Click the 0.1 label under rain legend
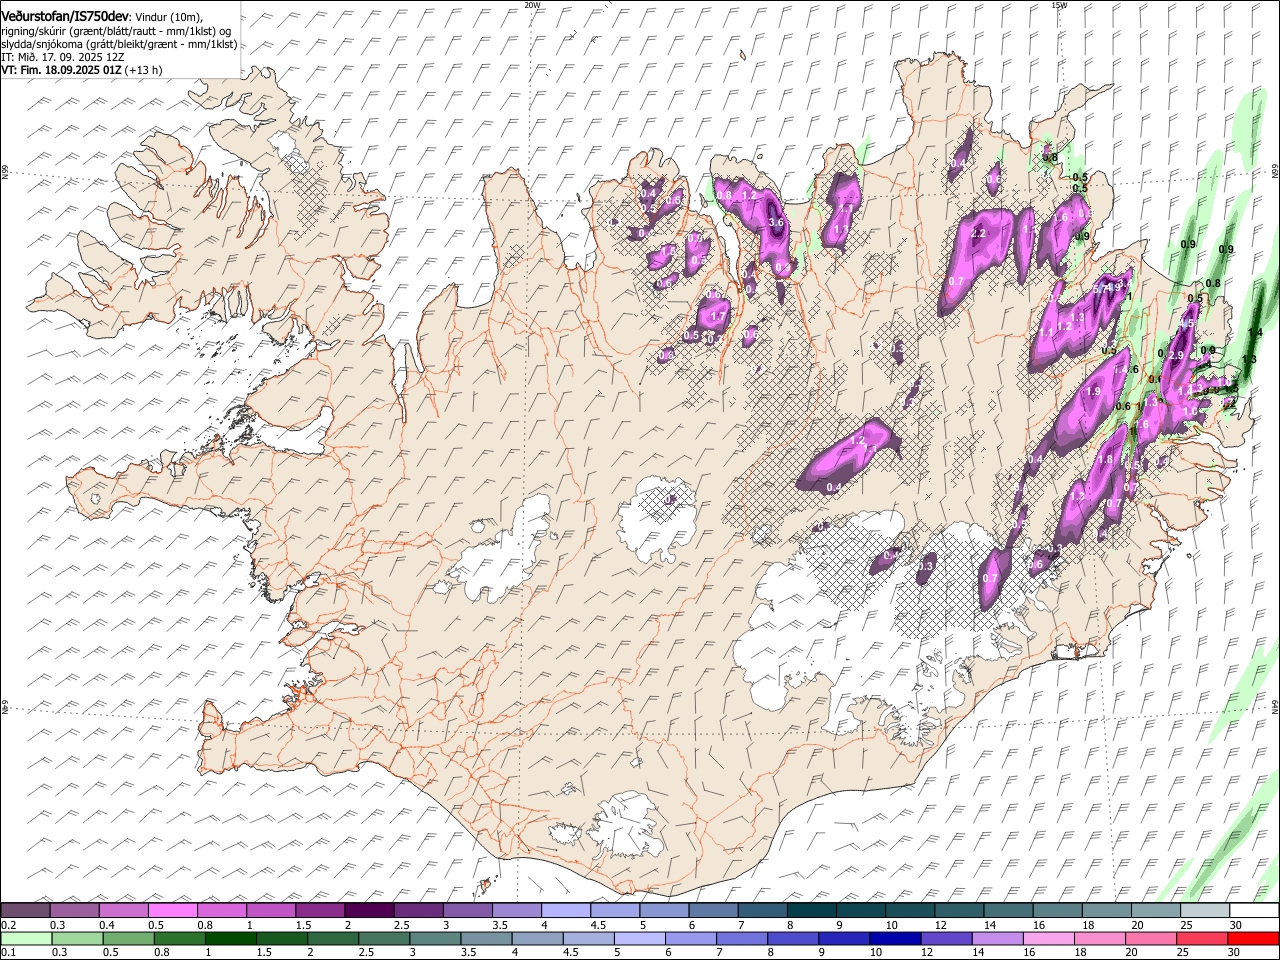Viewport: 1280px width, 960px height. tap(7, 952)
